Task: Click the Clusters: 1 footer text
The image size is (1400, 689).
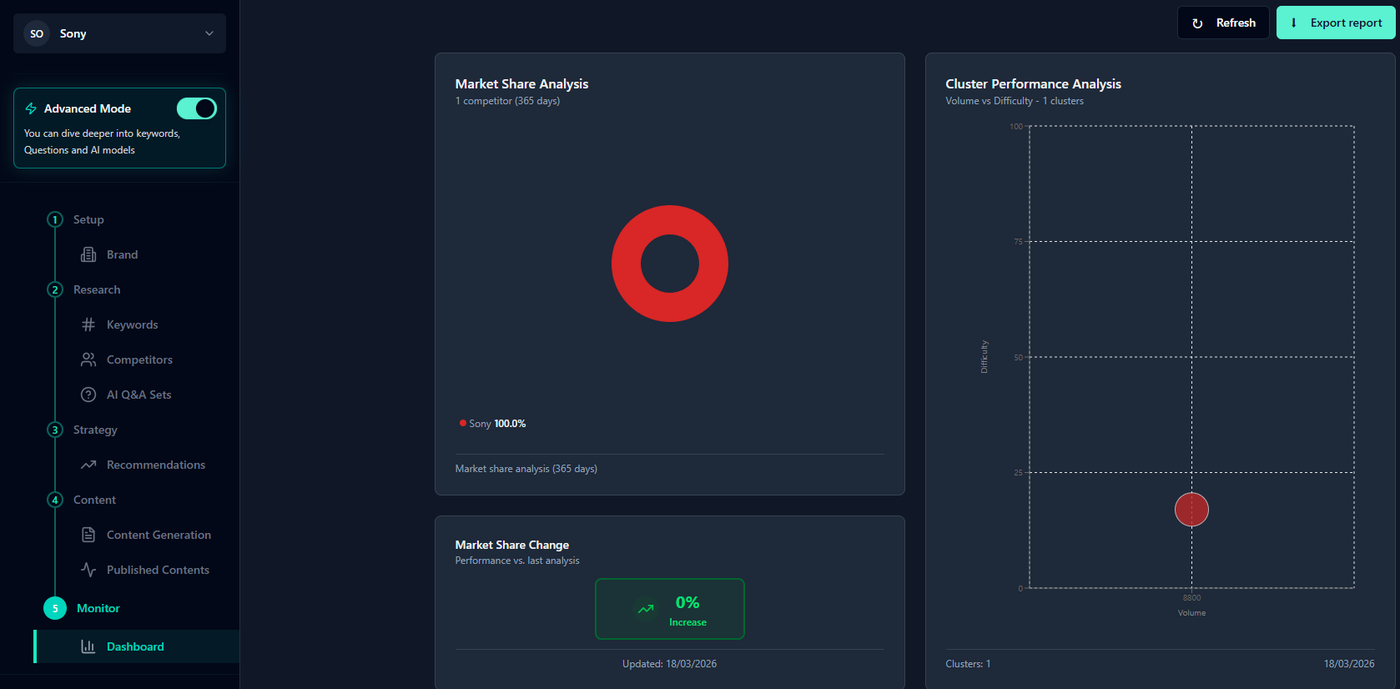Action: 968,664
